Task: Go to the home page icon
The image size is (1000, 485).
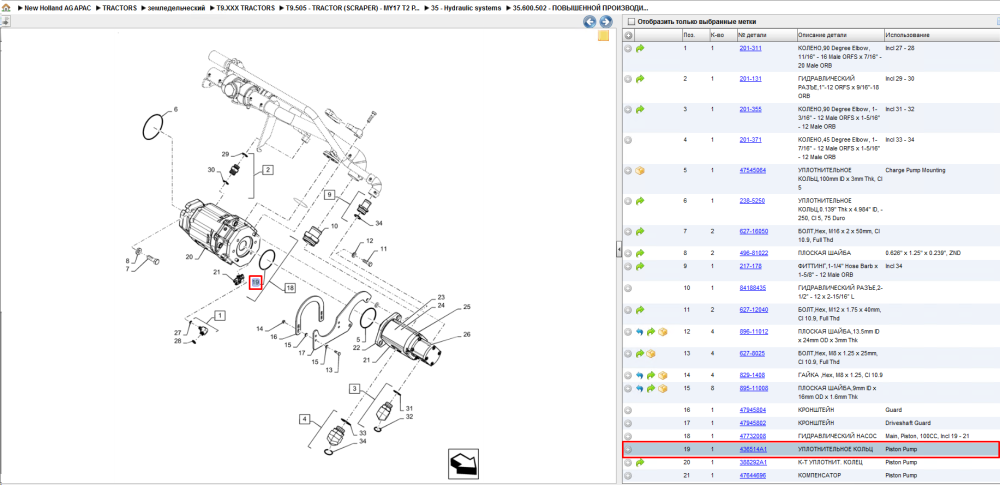Action: [x=6, y=8]
